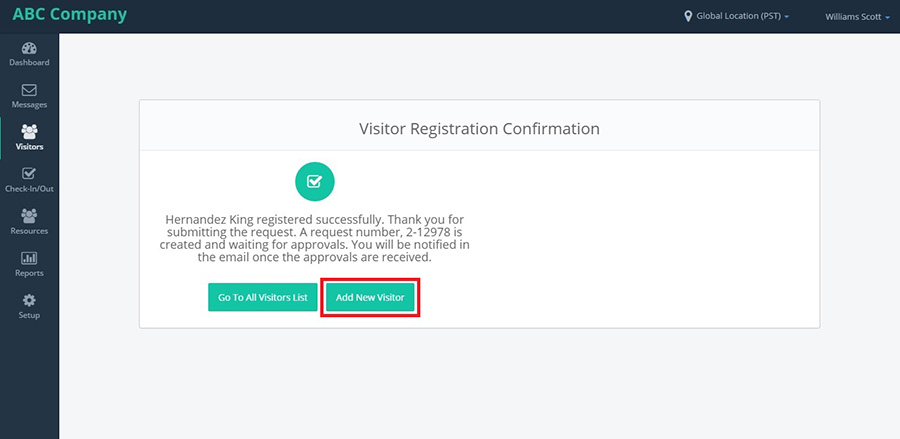
Task: Click the Add New Visitor button
Action: click(x=370, y=297)
